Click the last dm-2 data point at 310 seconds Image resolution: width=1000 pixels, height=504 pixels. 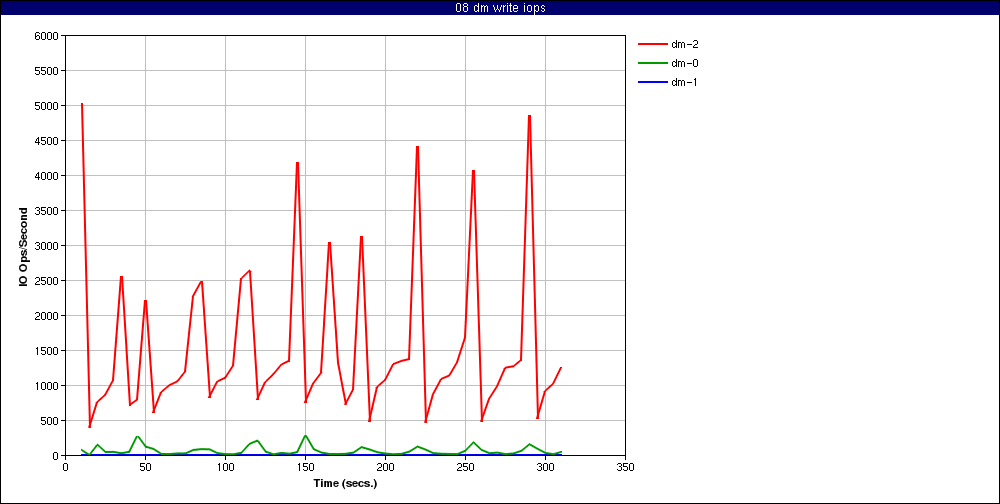point(561,367)
